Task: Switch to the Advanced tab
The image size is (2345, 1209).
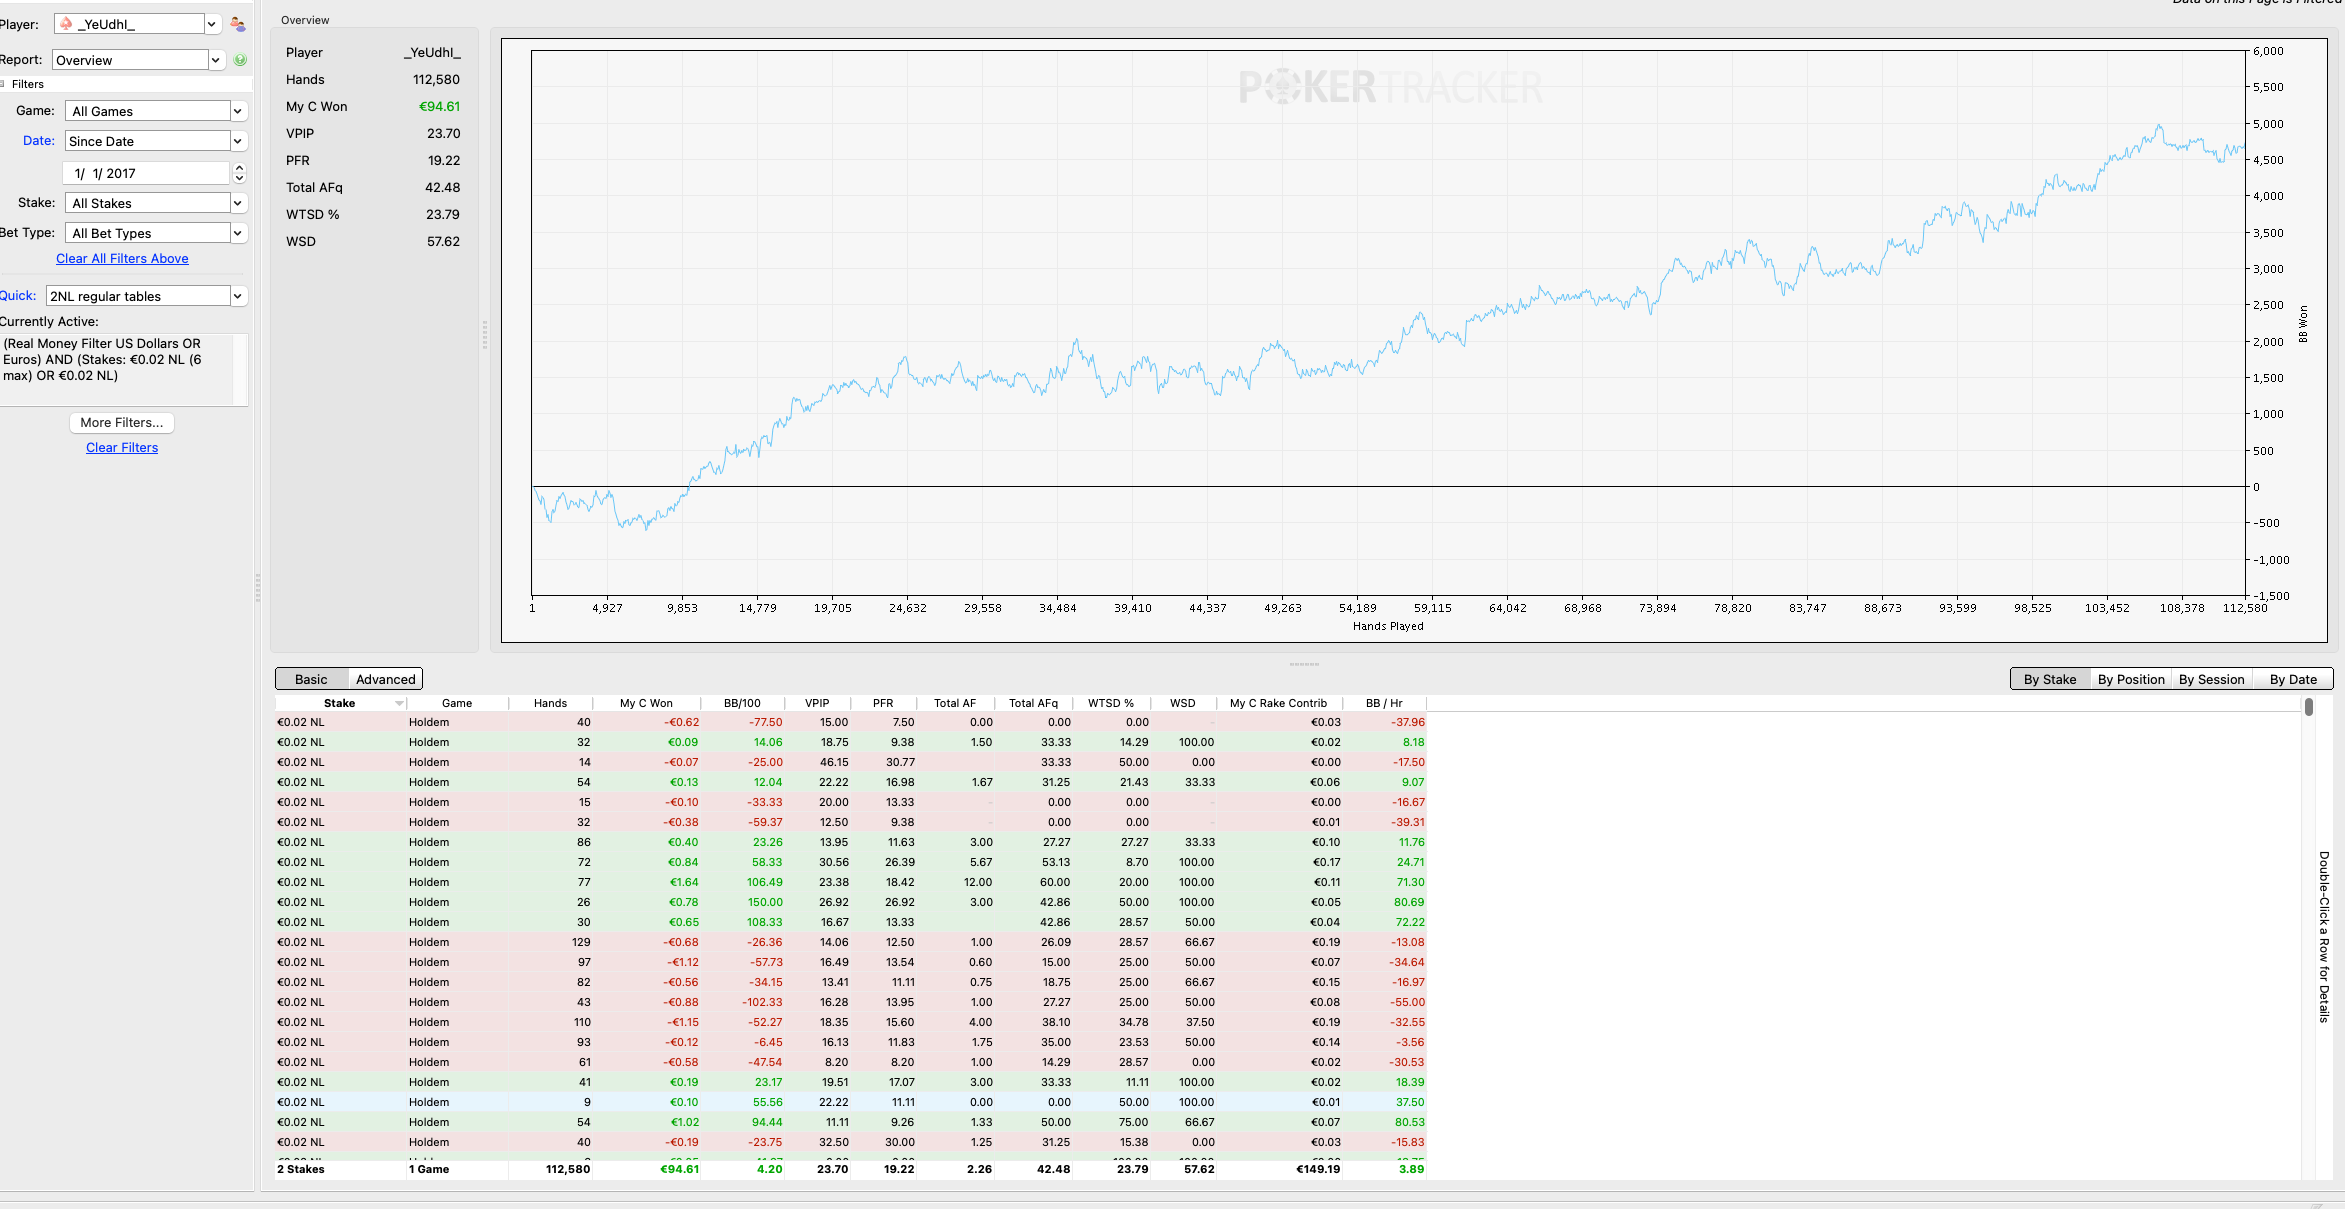Action: click(385, 679)
